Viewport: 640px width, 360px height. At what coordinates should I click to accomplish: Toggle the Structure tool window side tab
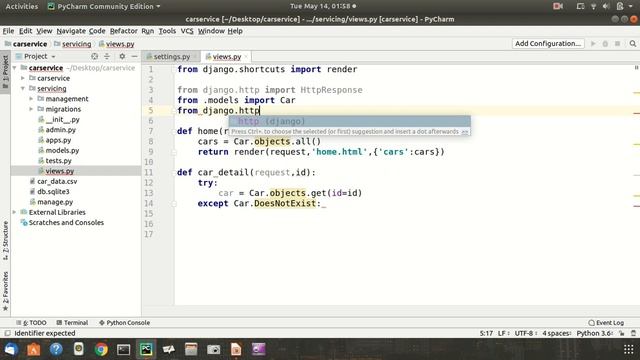click(x=5, y=241)
